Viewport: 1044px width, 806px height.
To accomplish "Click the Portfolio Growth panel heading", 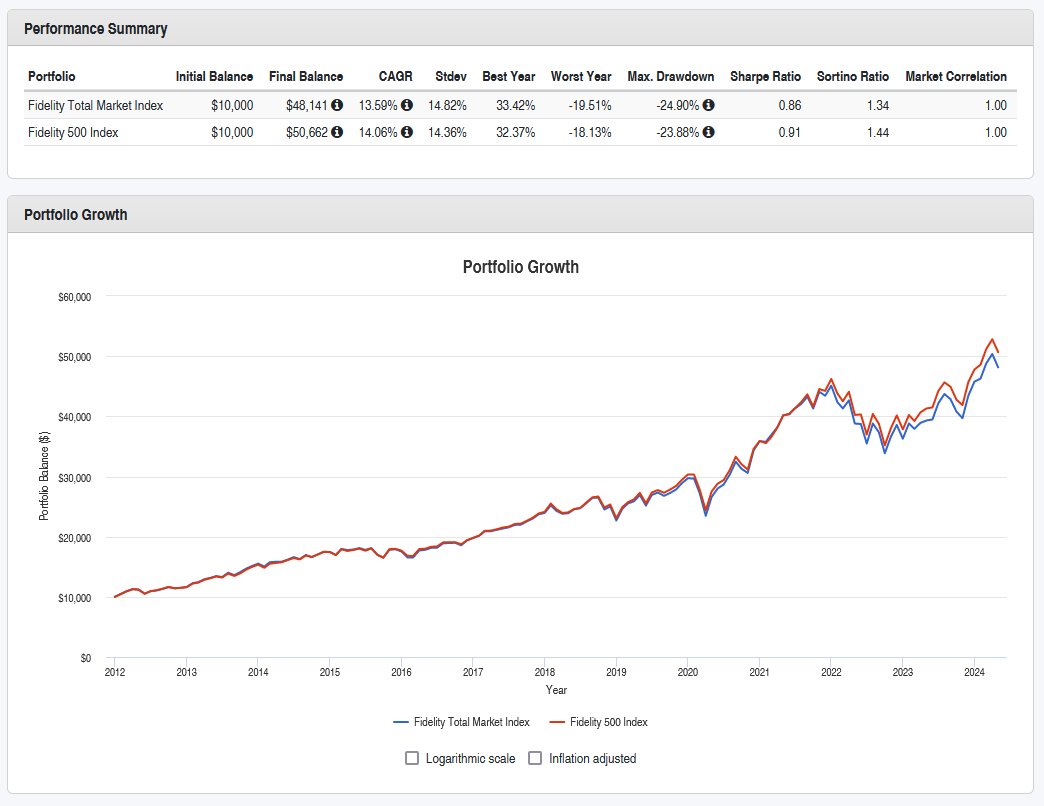I will pyautogui.click(x=76, y=214).
